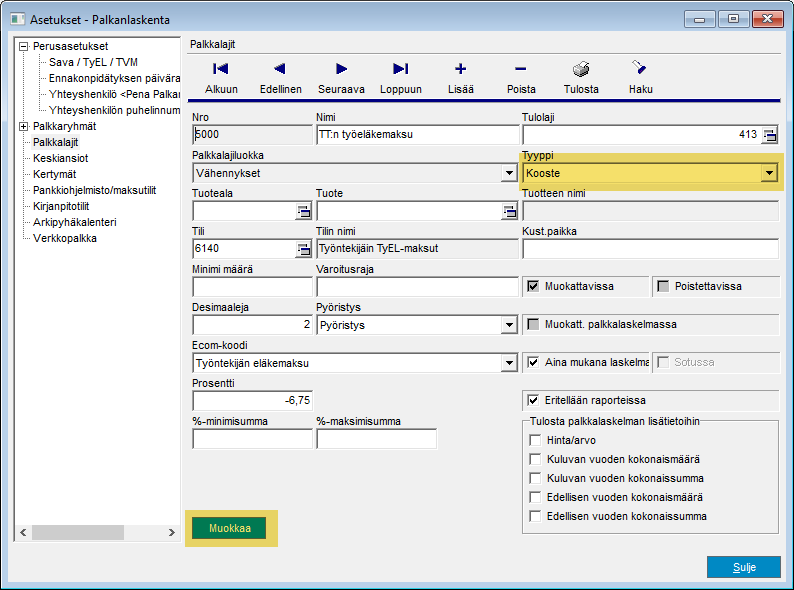Click the Nimi field TT:n työeläkemaksu
This screenshot has width=794, height=590.
tap(418, 135)
